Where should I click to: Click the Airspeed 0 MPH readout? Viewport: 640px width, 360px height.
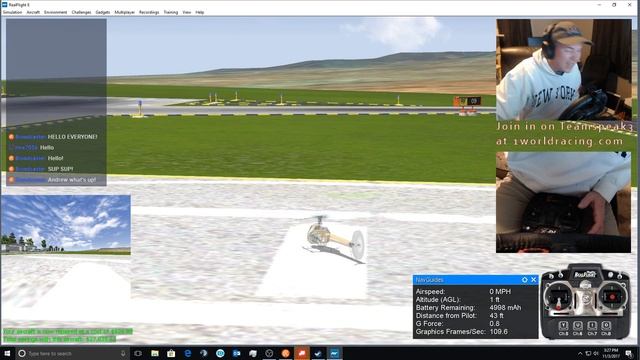(x=500, y=291)
